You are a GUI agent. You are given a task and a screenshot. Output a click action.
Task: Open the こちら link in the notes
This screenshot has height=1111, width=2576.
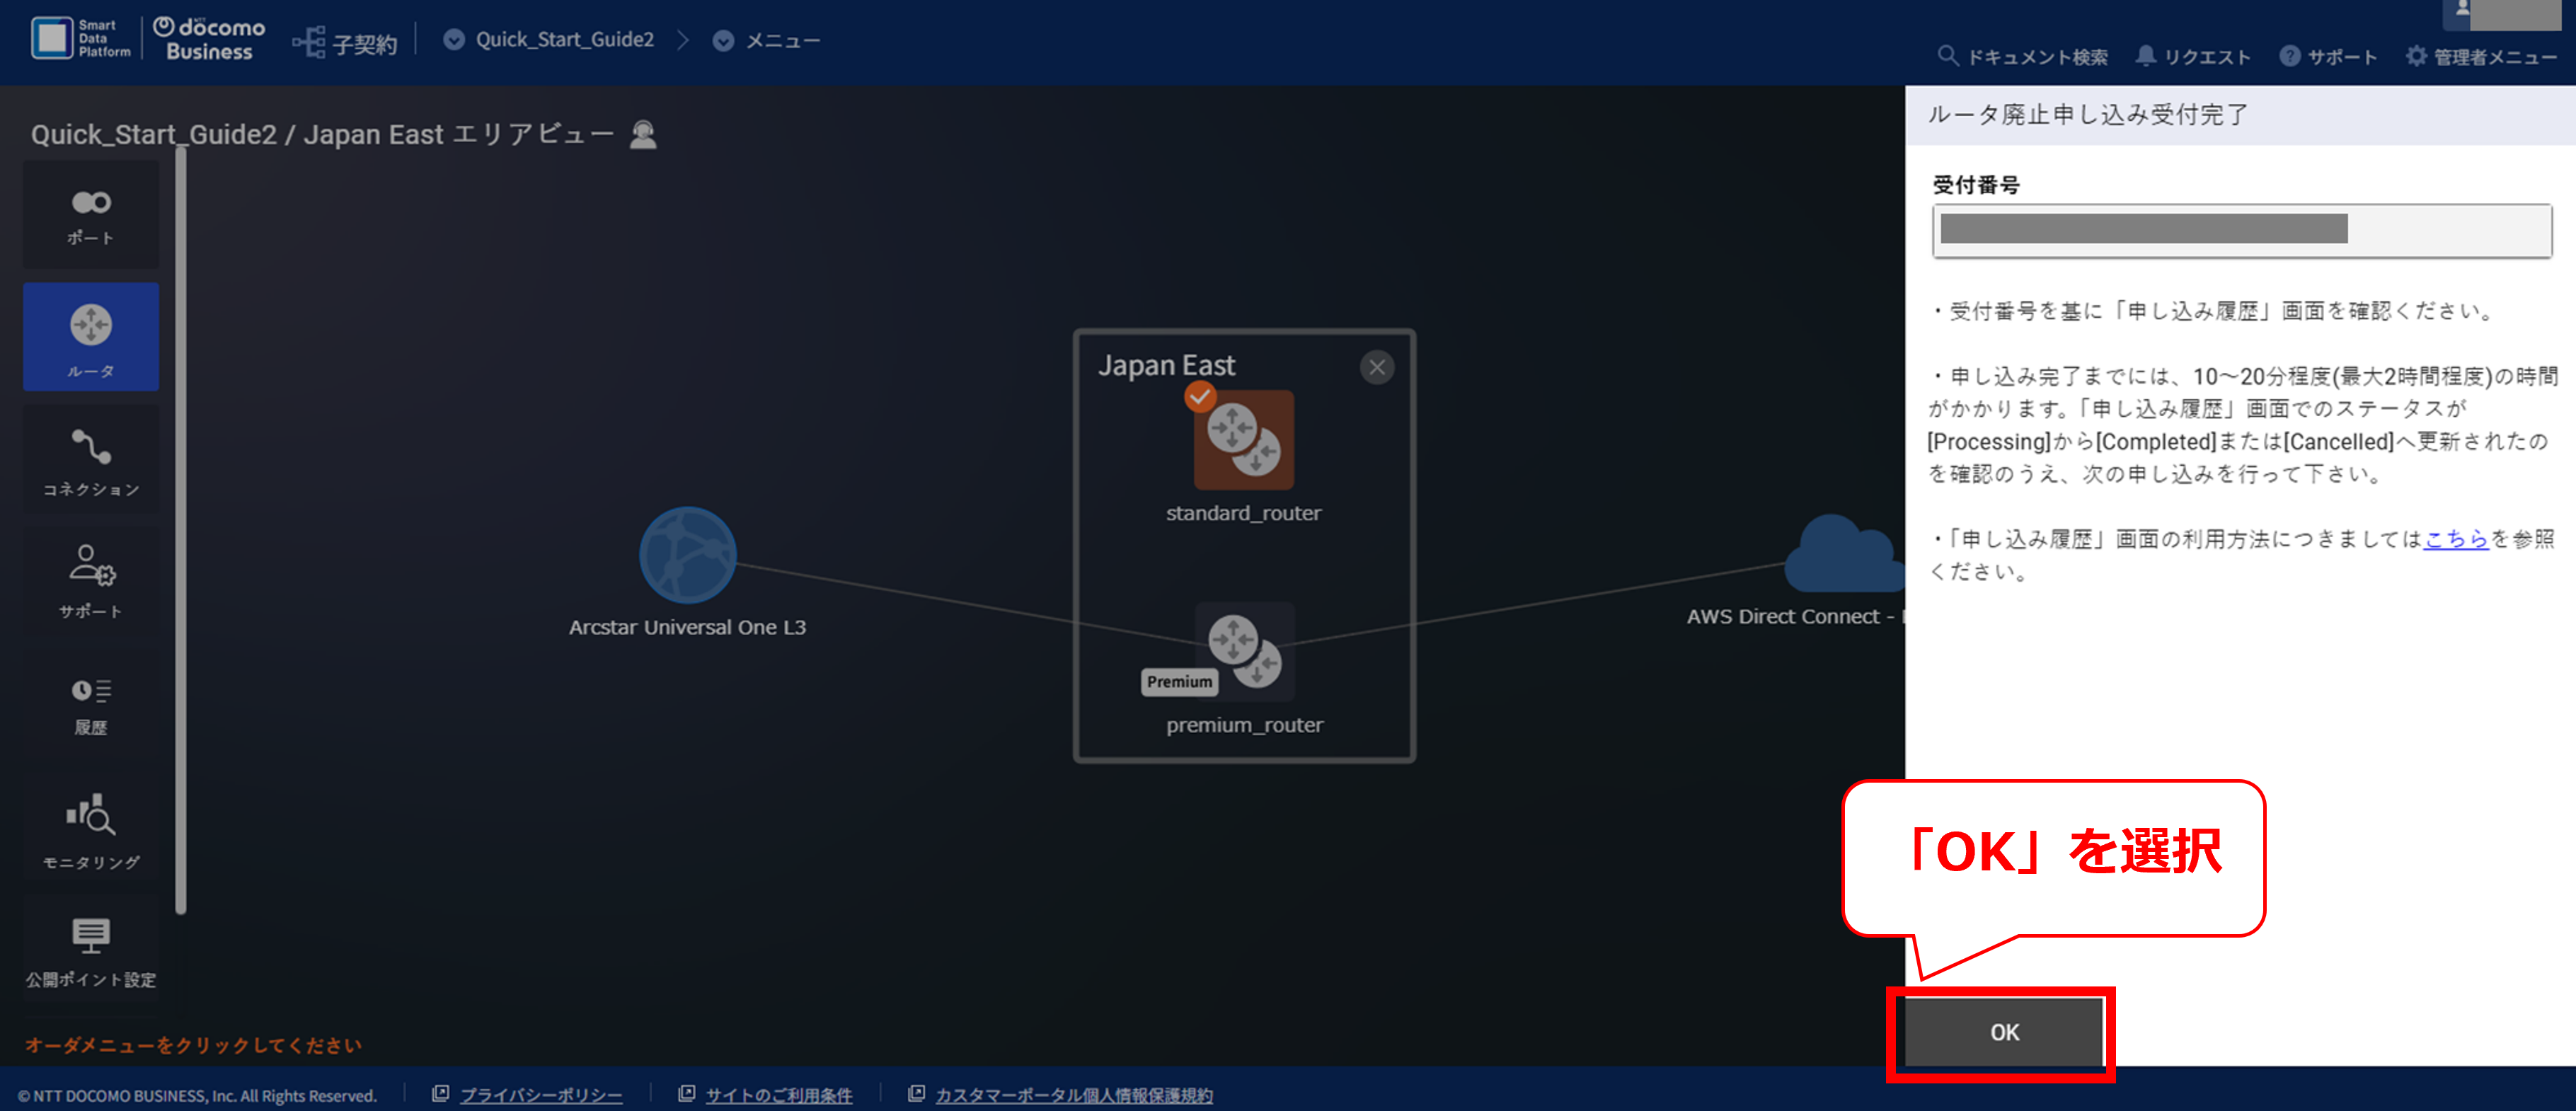click(x=2455, y=539)
